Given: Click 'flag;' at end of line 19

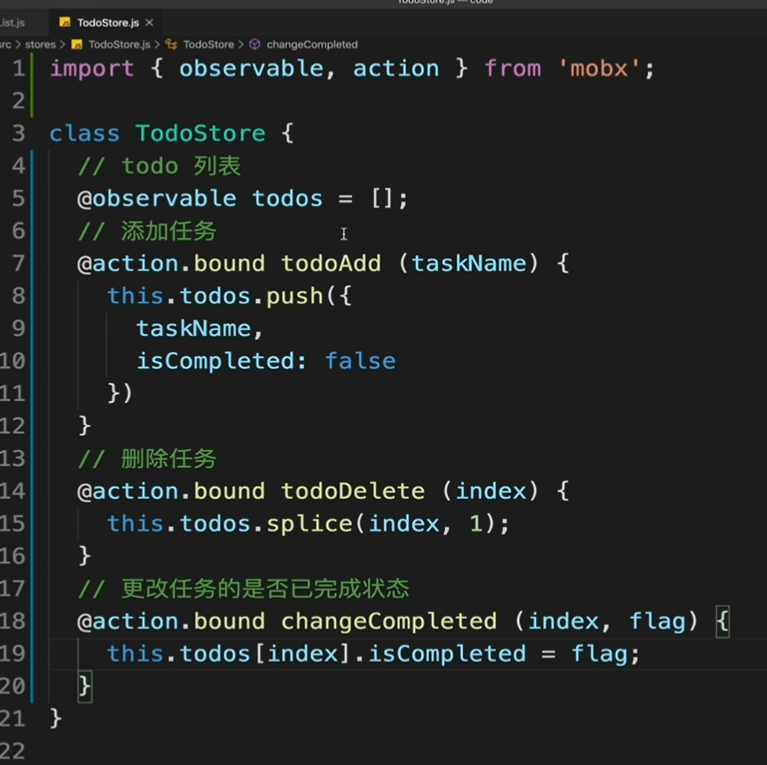Looking at the screenshot, I should [606, 654].
